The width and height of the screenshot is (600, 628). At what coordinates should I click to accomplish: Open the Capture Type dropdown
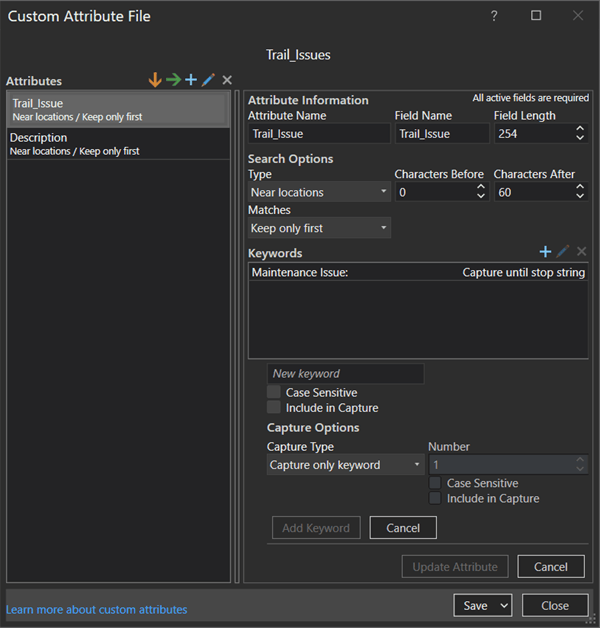point(345,465)
